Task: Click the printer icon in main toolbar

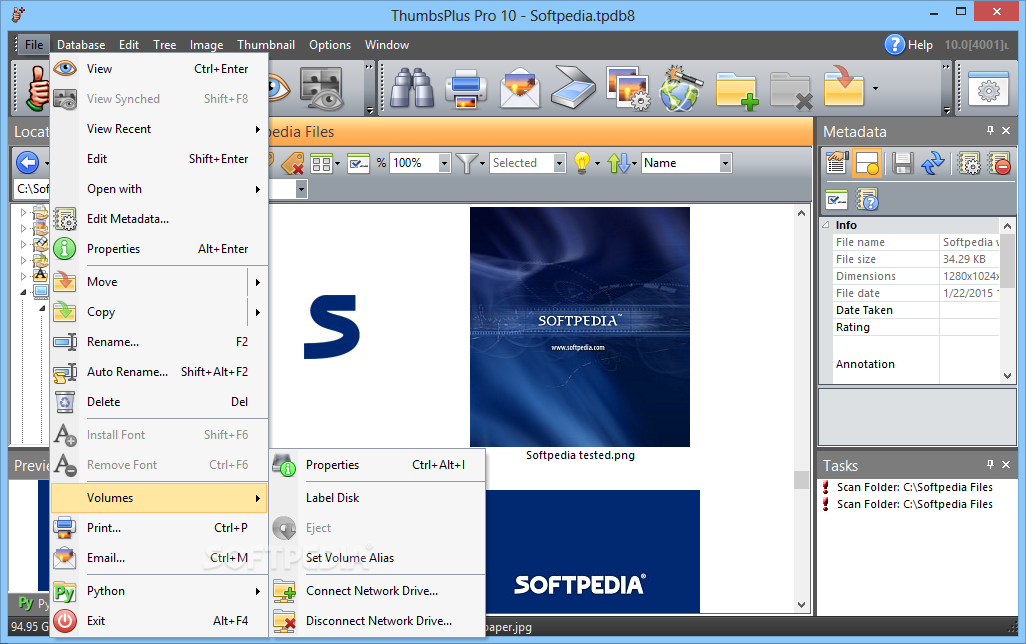Action: [466, 88]
